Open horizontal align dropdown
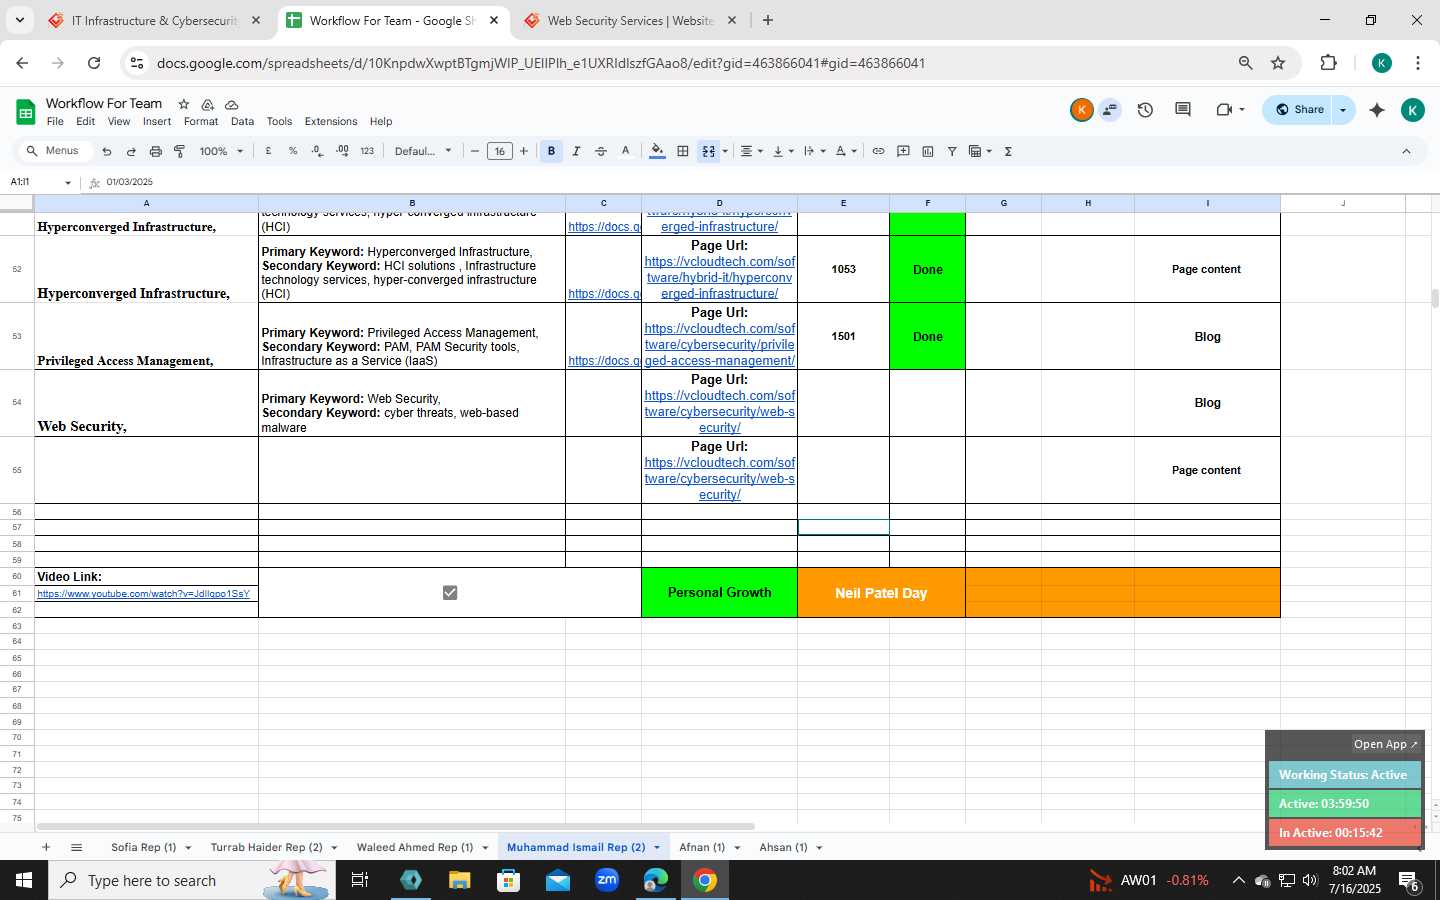The width and height of the screenshot is (1440, 900). tap(751, 151)
